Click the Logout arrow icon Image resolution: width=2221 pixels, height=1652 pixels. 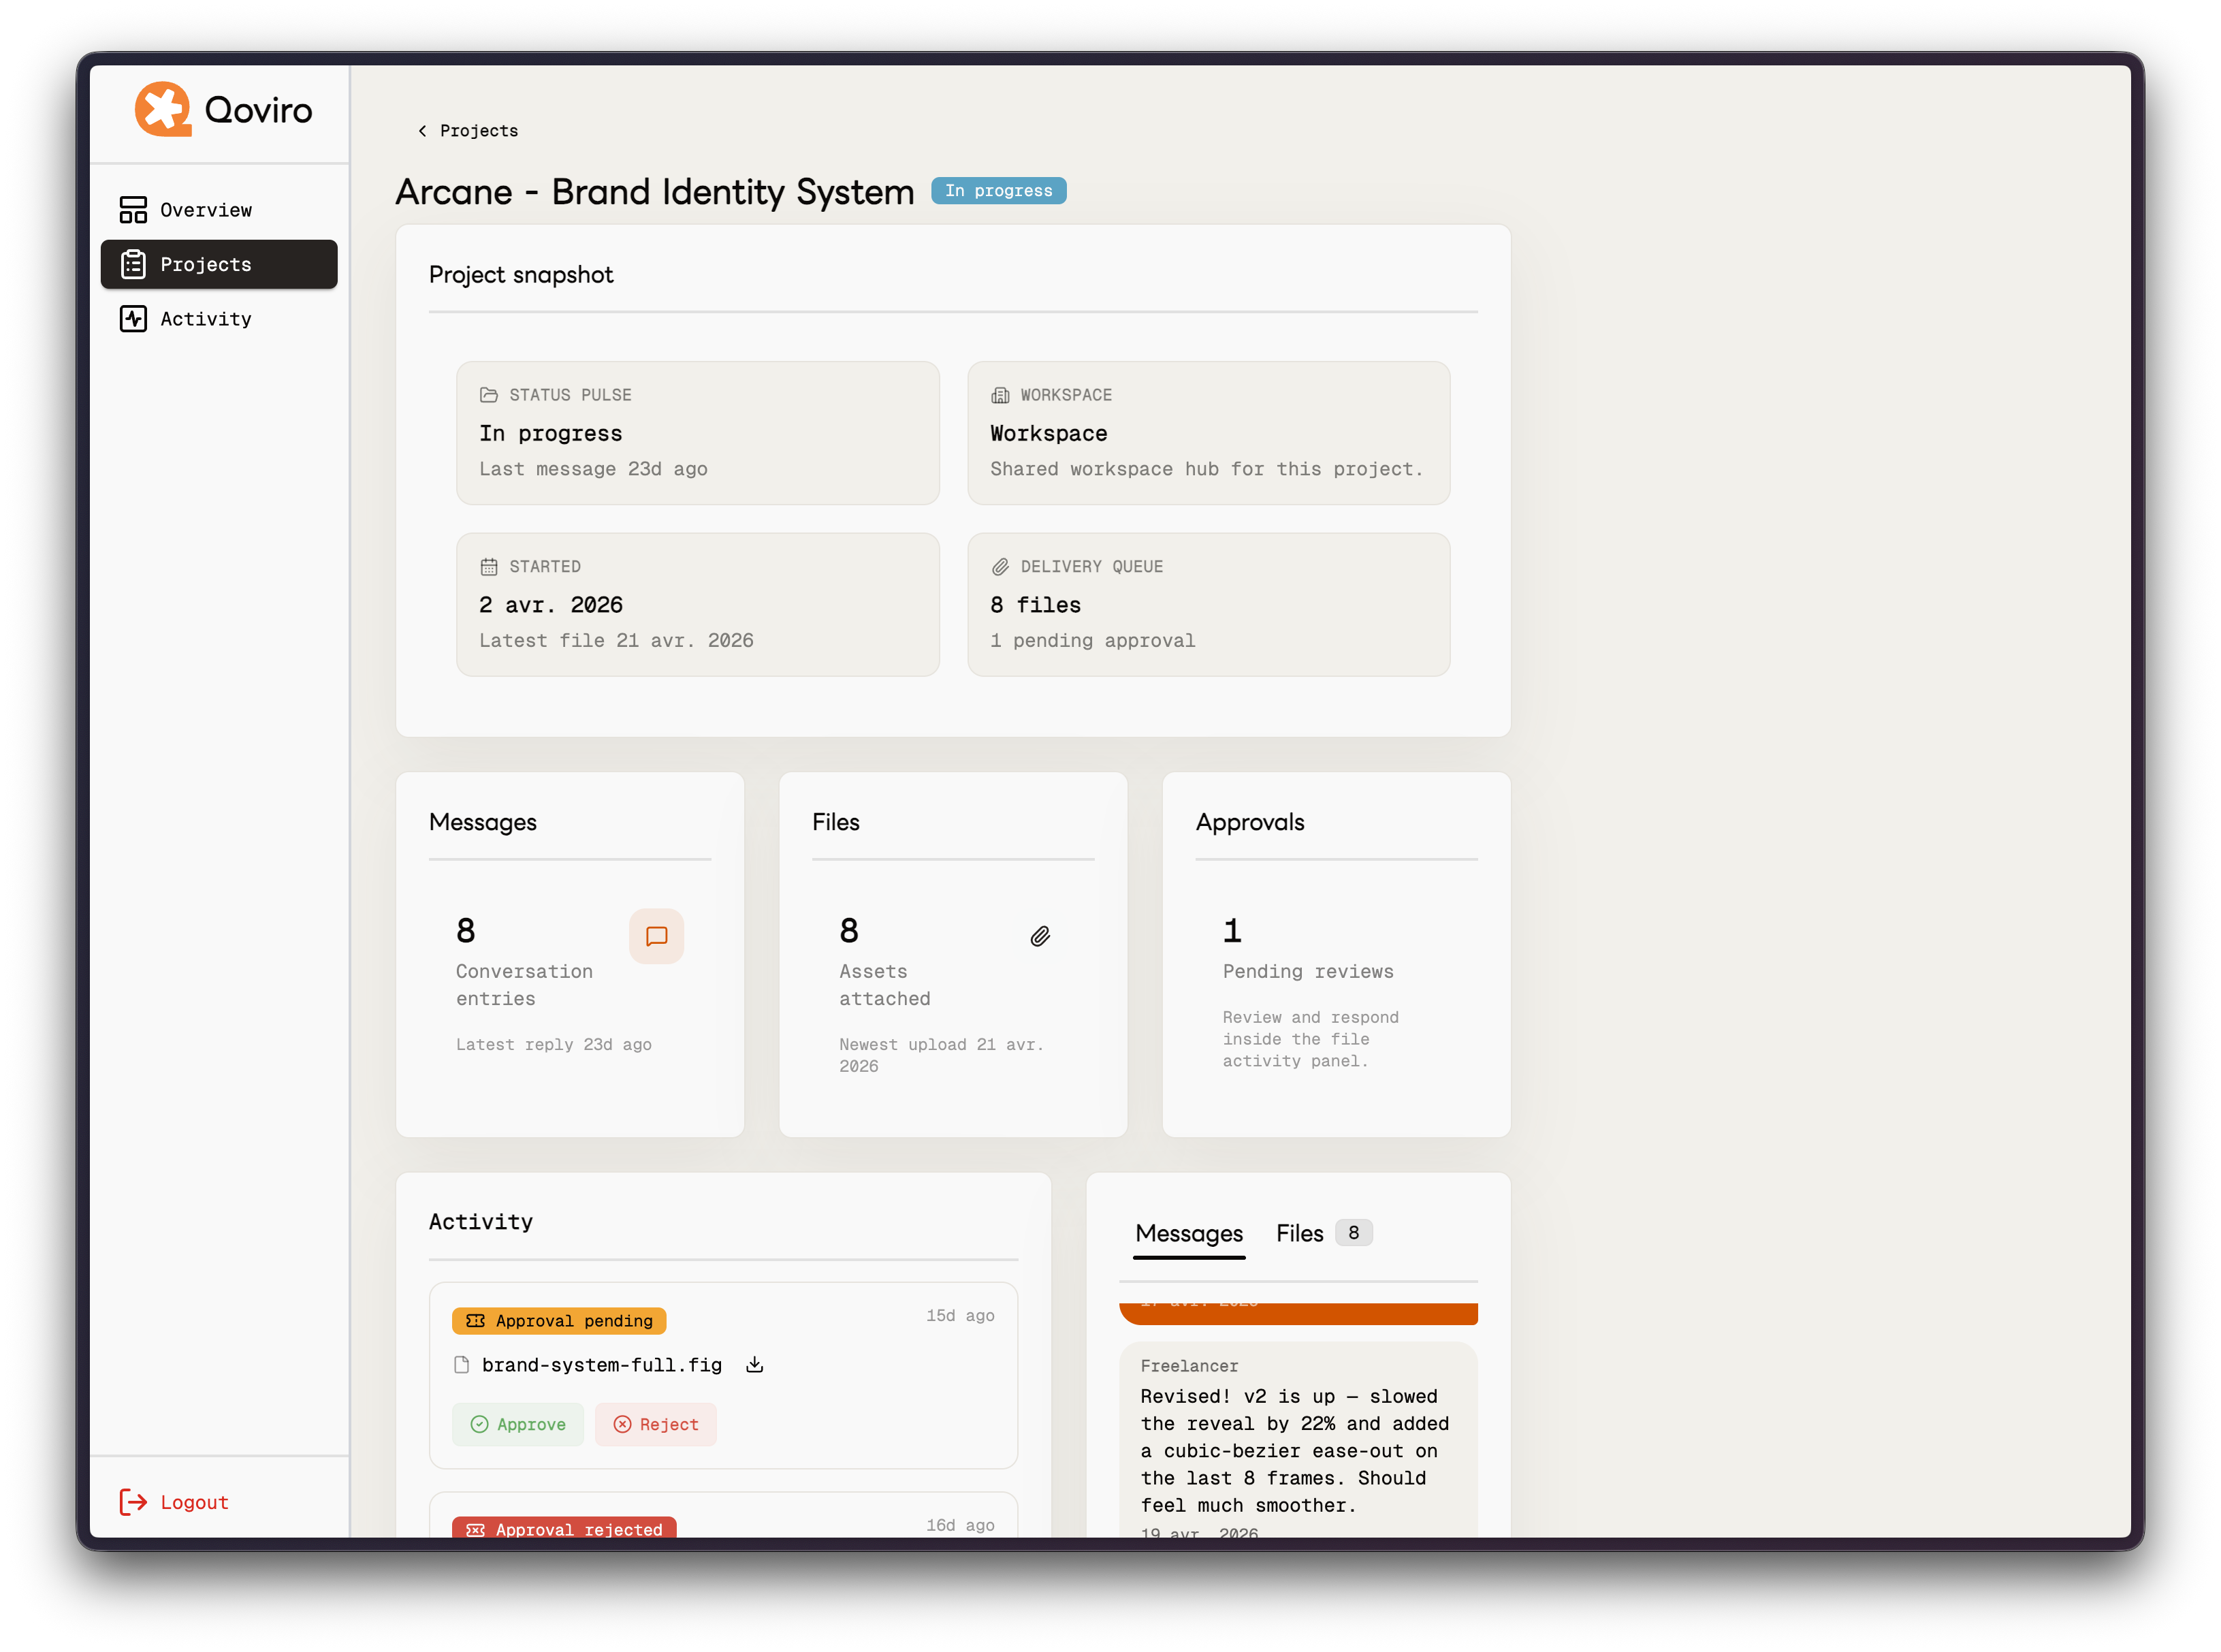133,1502
